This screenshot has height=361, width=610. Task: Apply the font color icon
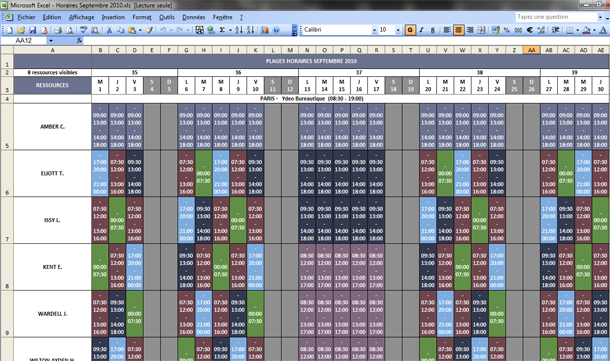[x=603, y=30]
